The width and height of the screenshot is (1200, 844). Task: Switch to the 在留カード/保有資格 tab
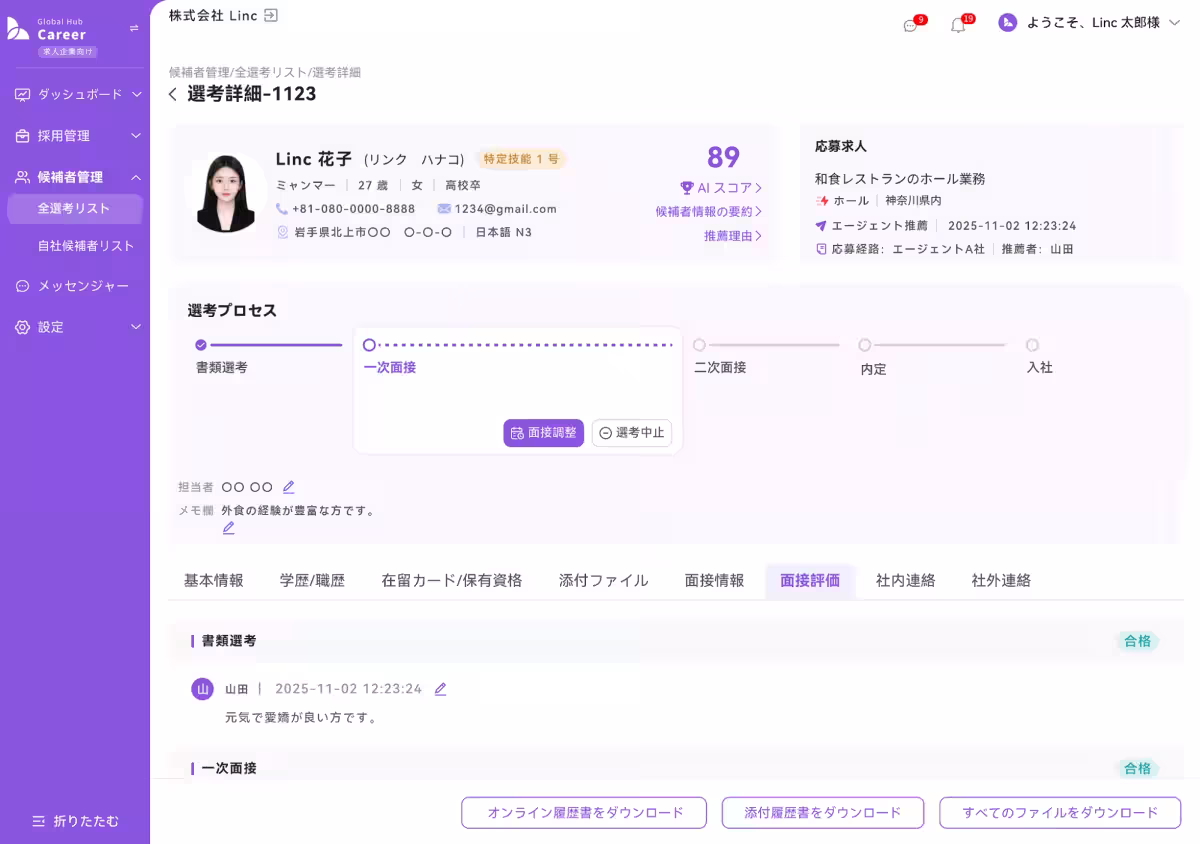[452, 580]
